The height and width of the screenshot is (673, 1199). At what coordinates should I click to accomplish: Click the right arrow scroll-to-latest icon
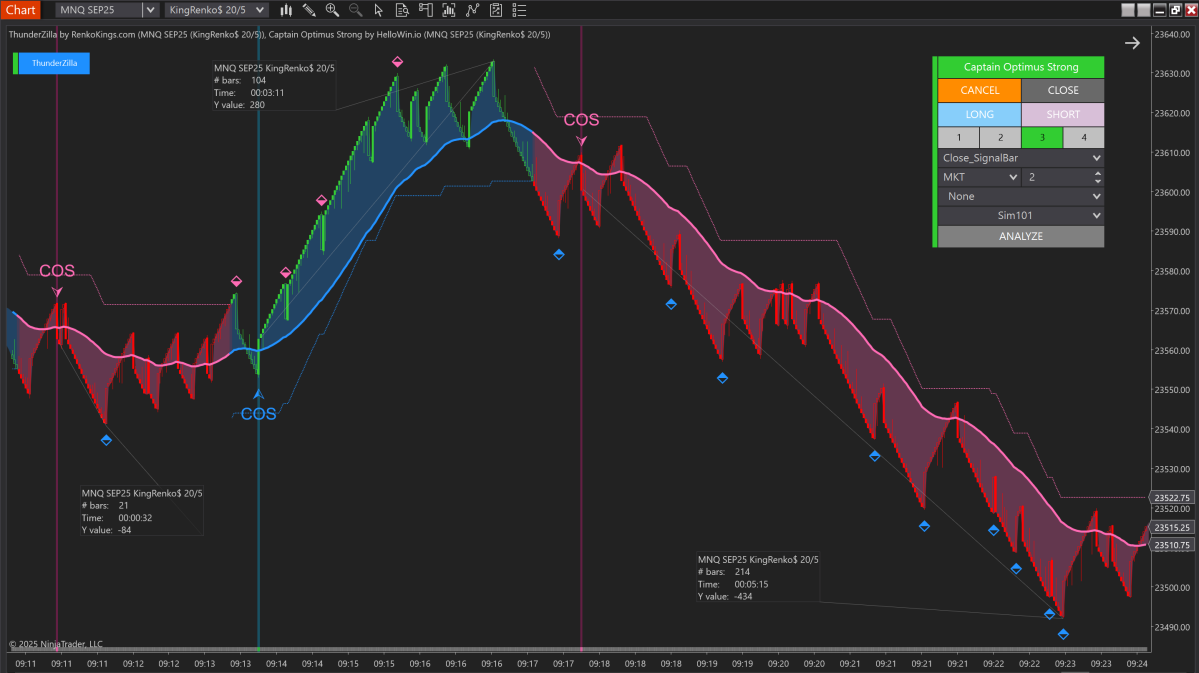(1132, 43)
